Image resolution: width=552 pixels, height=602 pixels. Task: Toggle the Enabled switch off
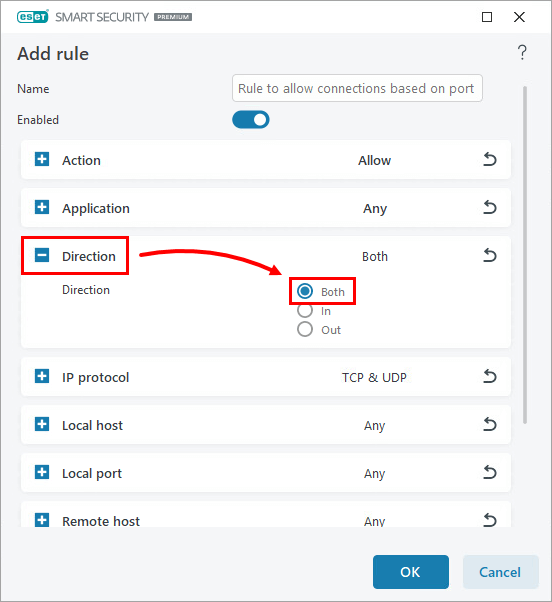tap(251, 120)
